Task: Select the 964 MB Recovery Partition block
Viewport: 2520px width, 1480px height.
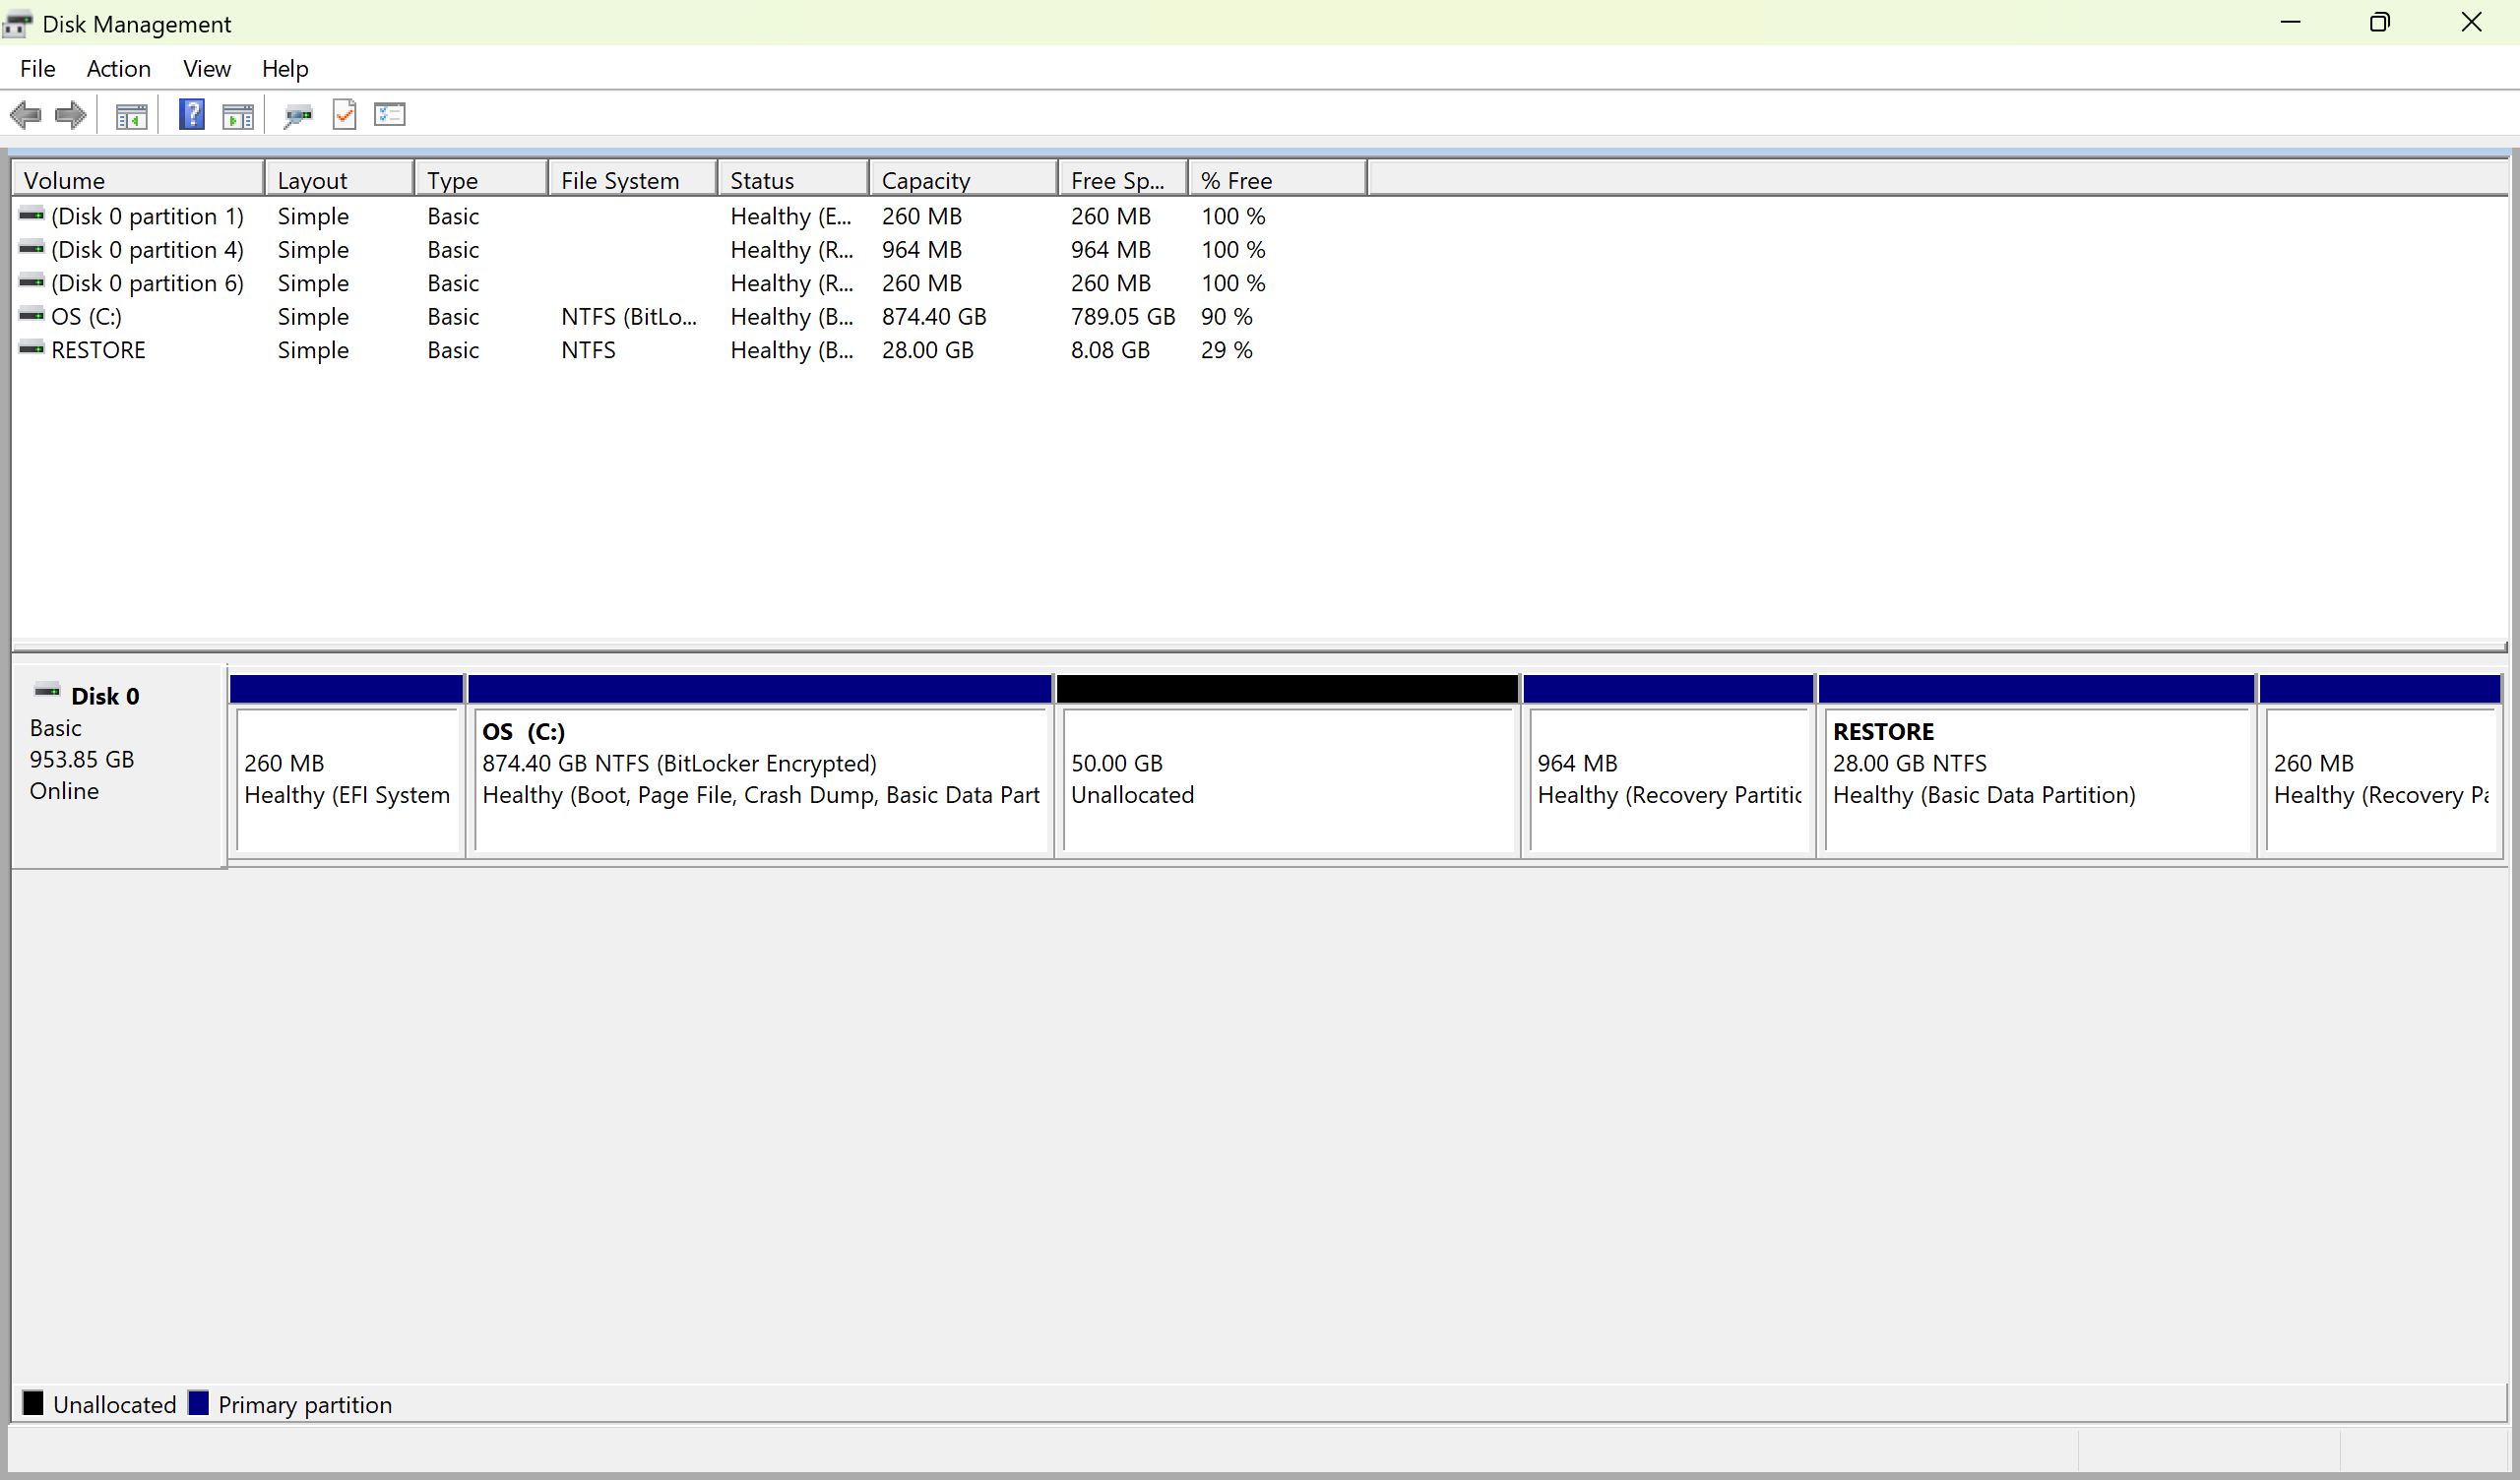Action: (1668, 766)
